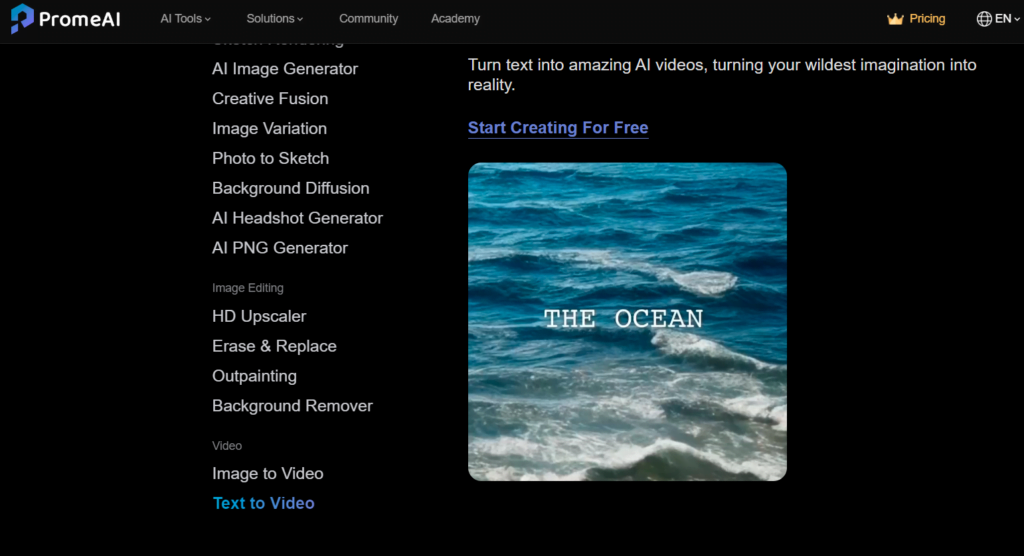Open Image to Video tool

tap(267, 474)
